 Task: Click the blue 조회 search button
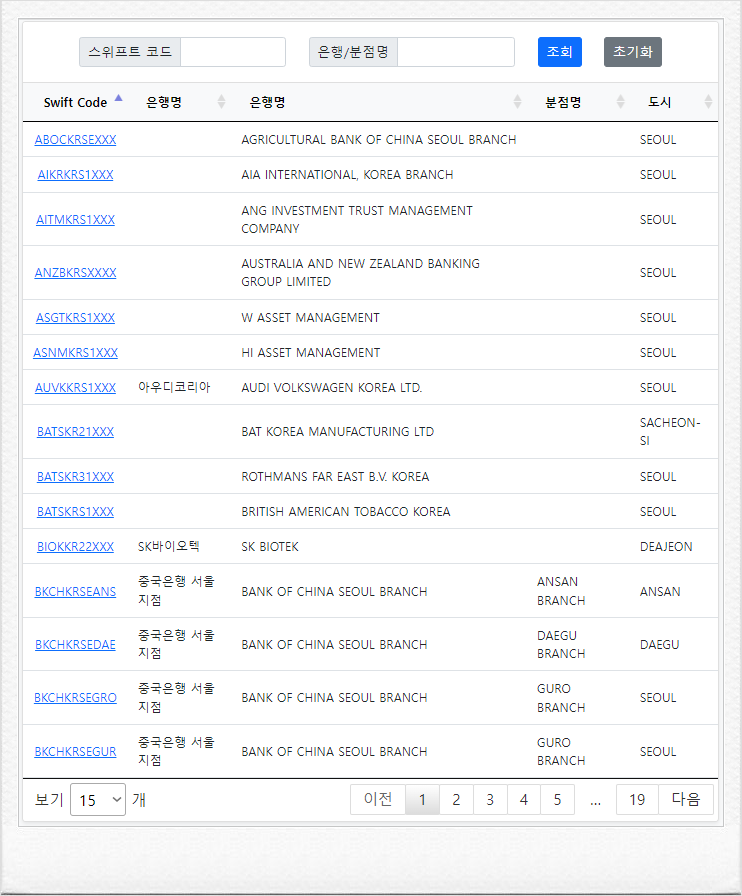click(x=560, y=52)
